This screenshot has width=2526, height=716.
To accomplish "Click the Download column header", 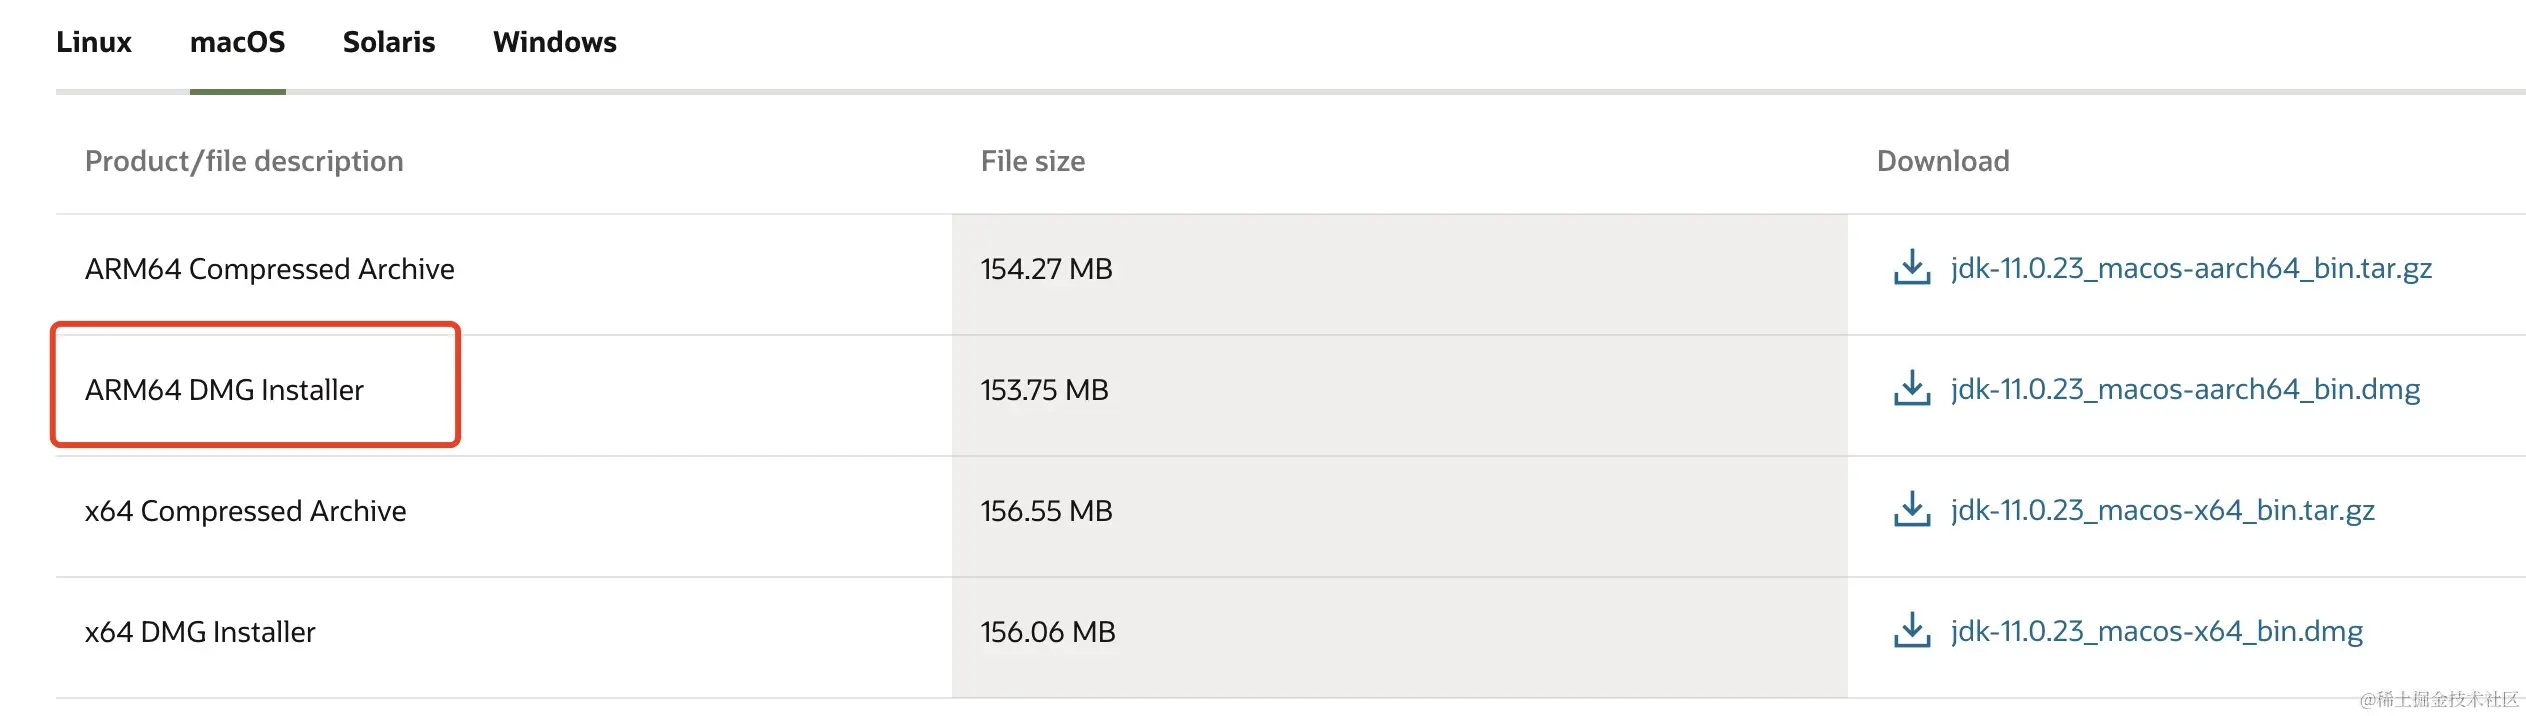I will [x=1942, y=161].
